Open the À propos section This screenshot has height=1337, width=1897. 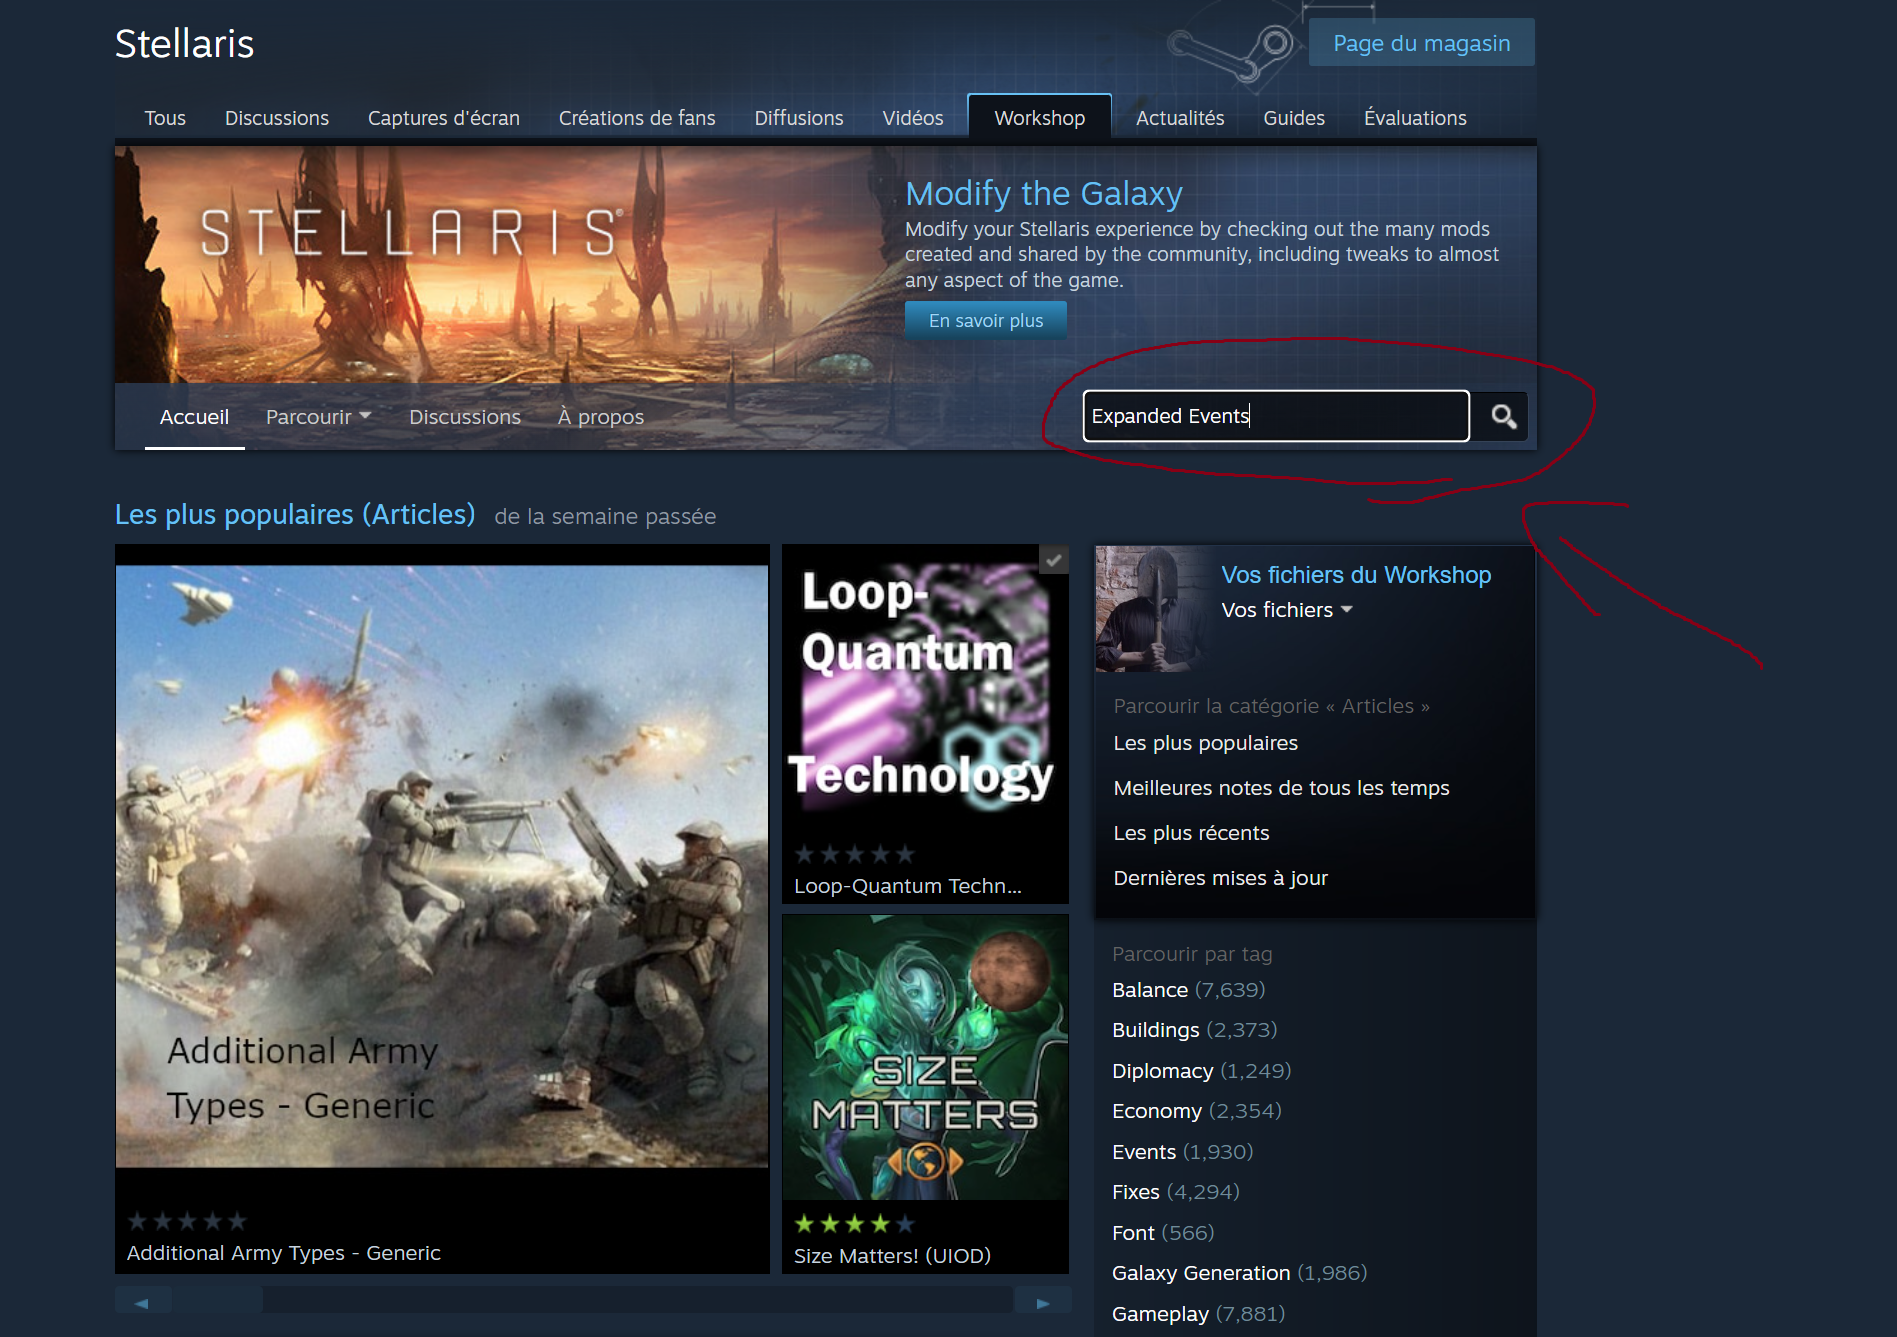601,417
